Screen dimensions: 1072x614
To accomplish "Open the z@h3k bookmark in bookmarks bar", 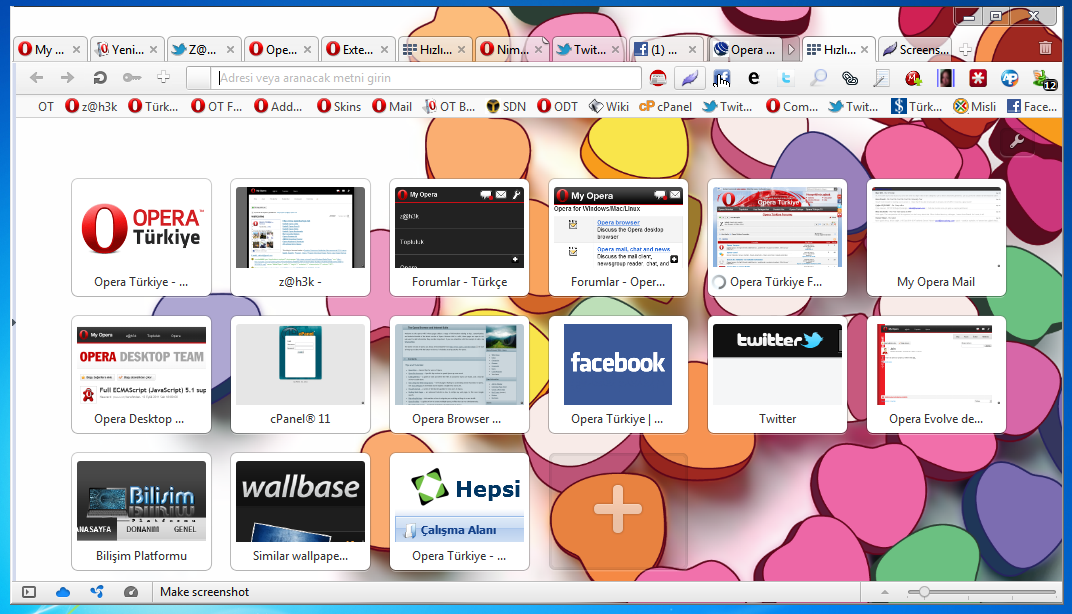I will pos(91,107).
